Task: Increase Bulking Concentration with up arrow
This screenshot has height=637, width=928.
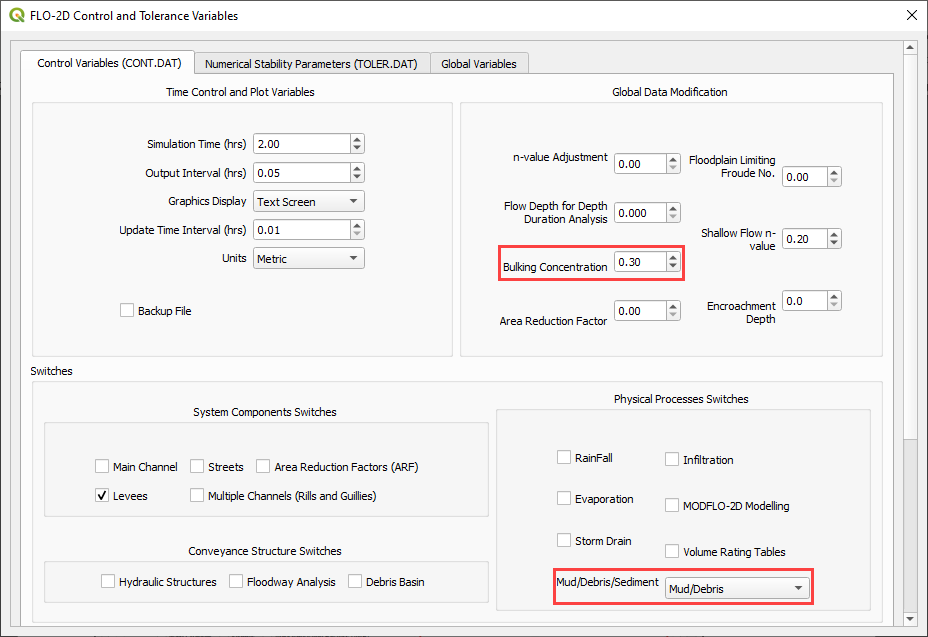Action: pyautogui.click(x=673, y=258)
